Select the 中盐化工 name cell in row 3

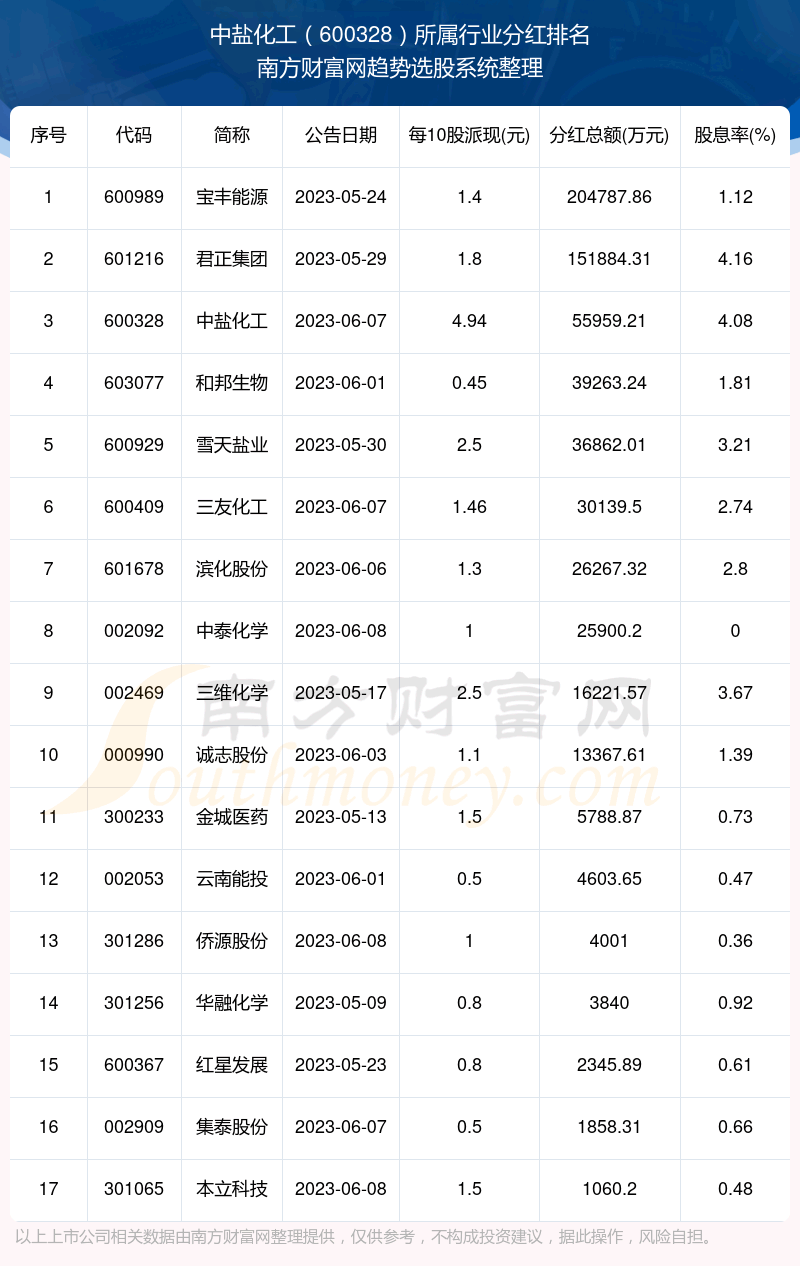(232, 321)
